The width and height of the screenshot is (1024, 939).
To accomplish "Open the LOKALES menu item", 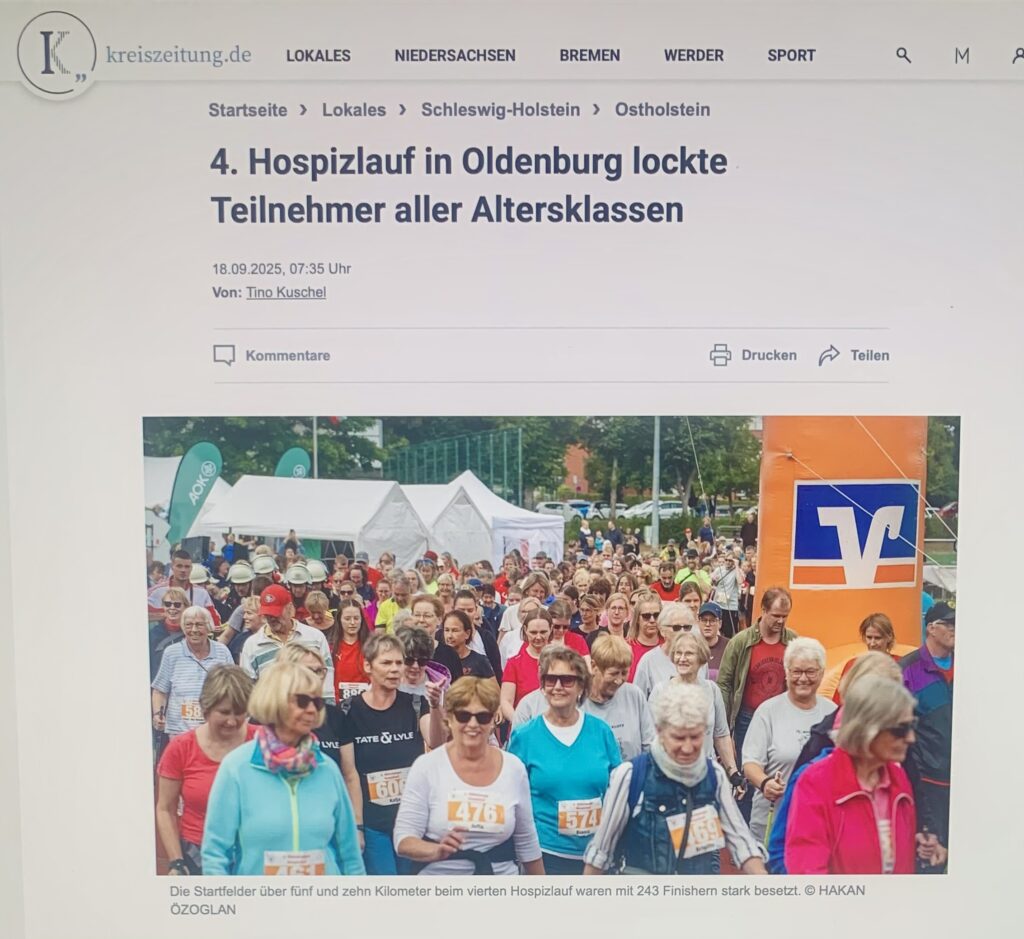I will tap(318, 56).
